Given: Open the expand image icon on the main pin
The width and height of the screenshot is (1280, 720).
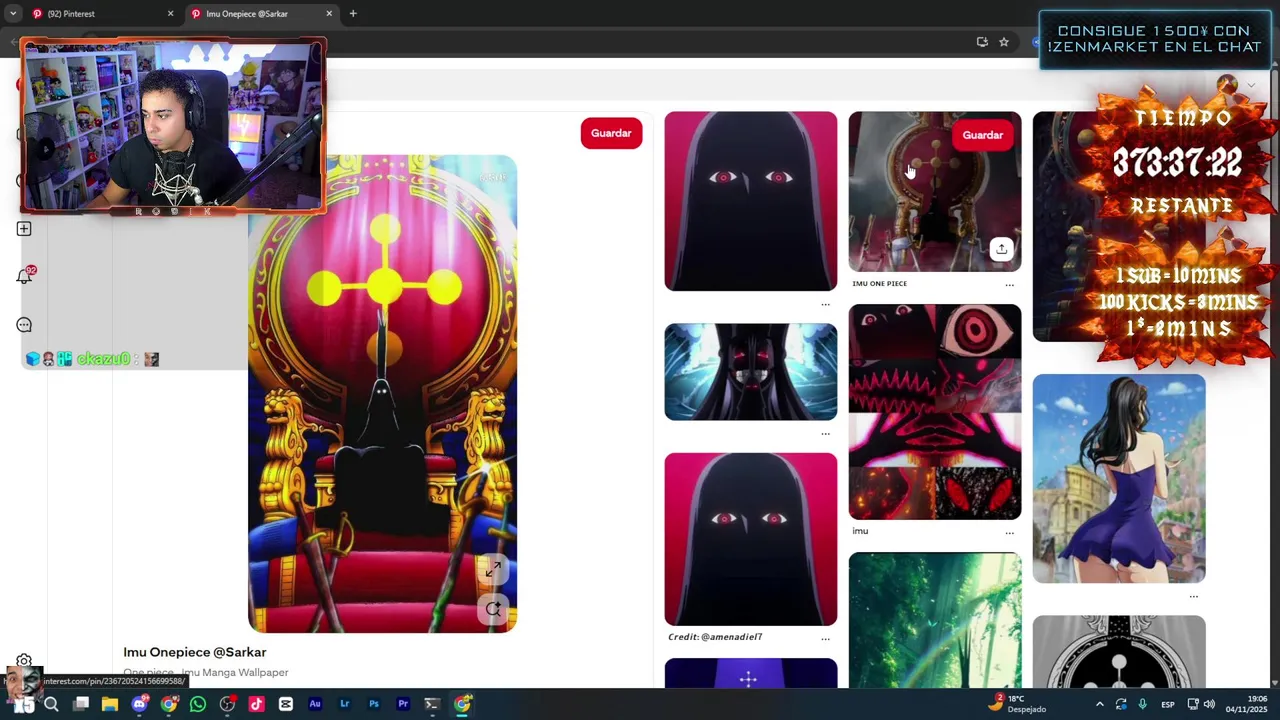Looking at the screenshot, I should pos(493,570).
